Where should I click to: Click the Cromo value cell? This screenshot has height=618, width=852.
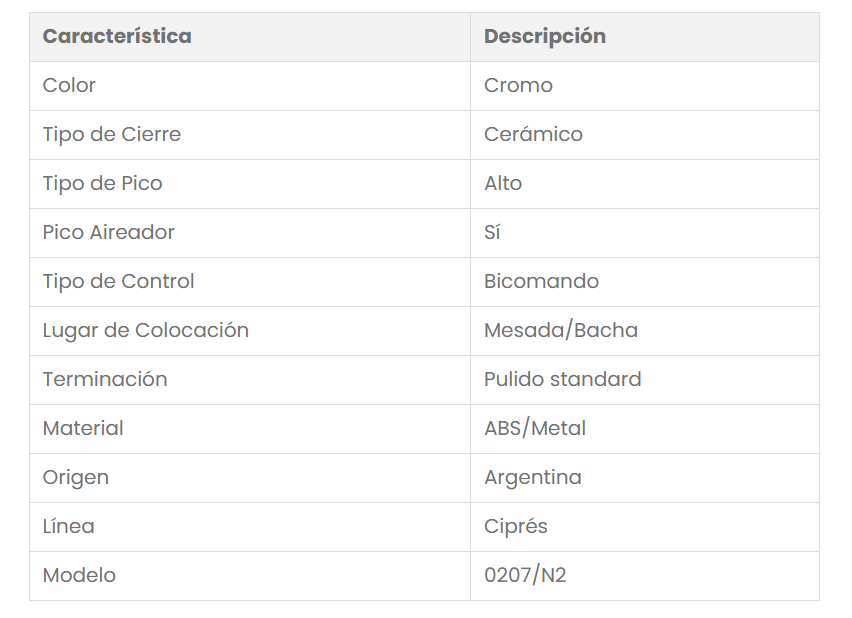pyautogui.click(x=518, y=85)
